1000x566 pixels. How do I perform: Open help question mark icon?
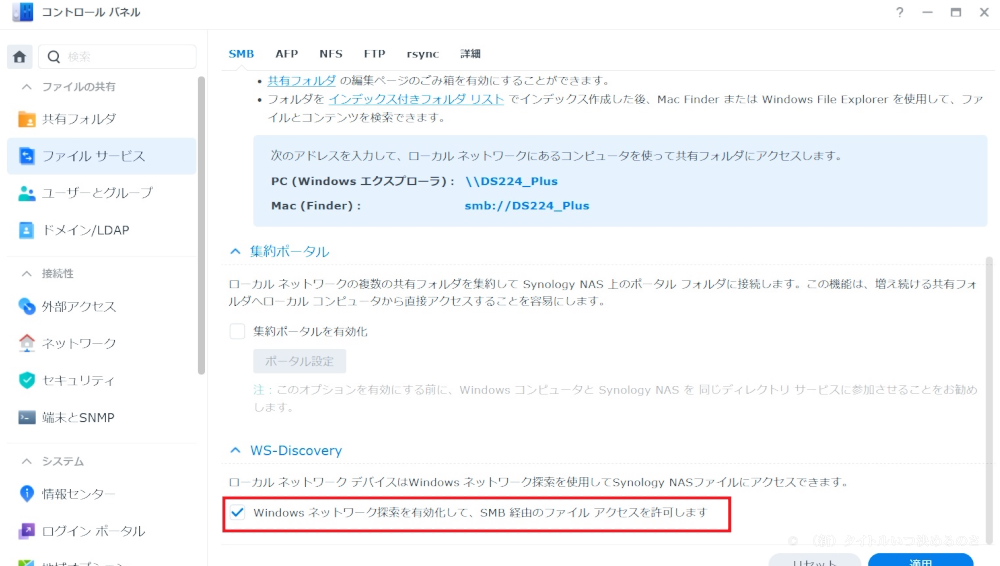pos(899,12)
